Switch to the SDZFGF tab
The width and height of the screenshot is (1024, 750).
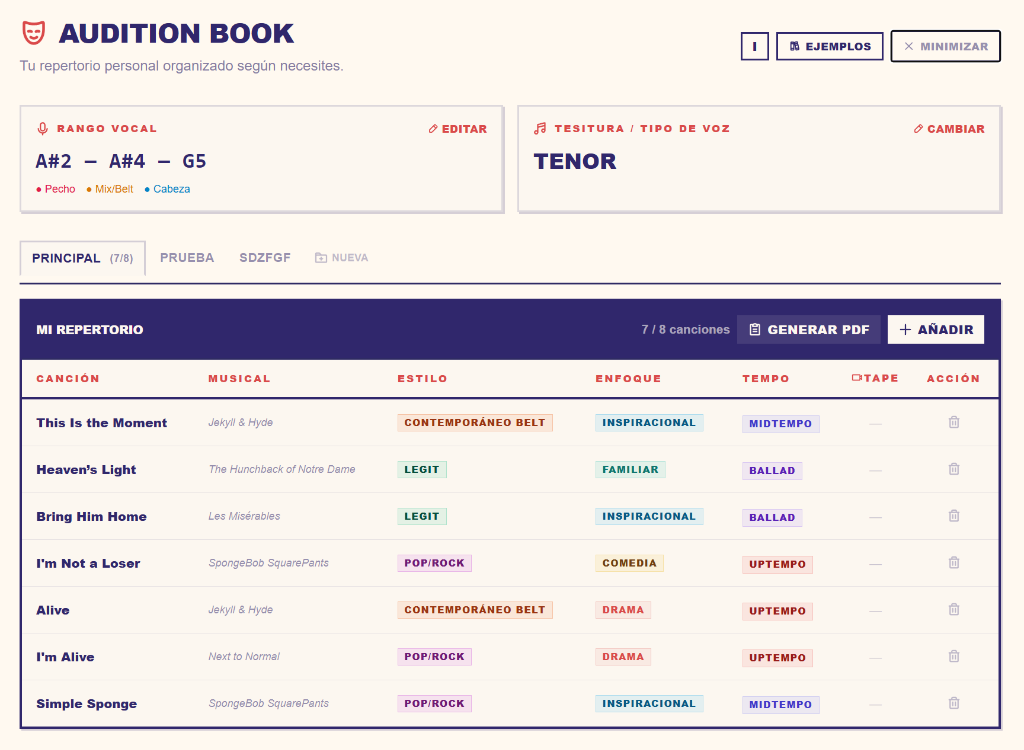(264, 257)
